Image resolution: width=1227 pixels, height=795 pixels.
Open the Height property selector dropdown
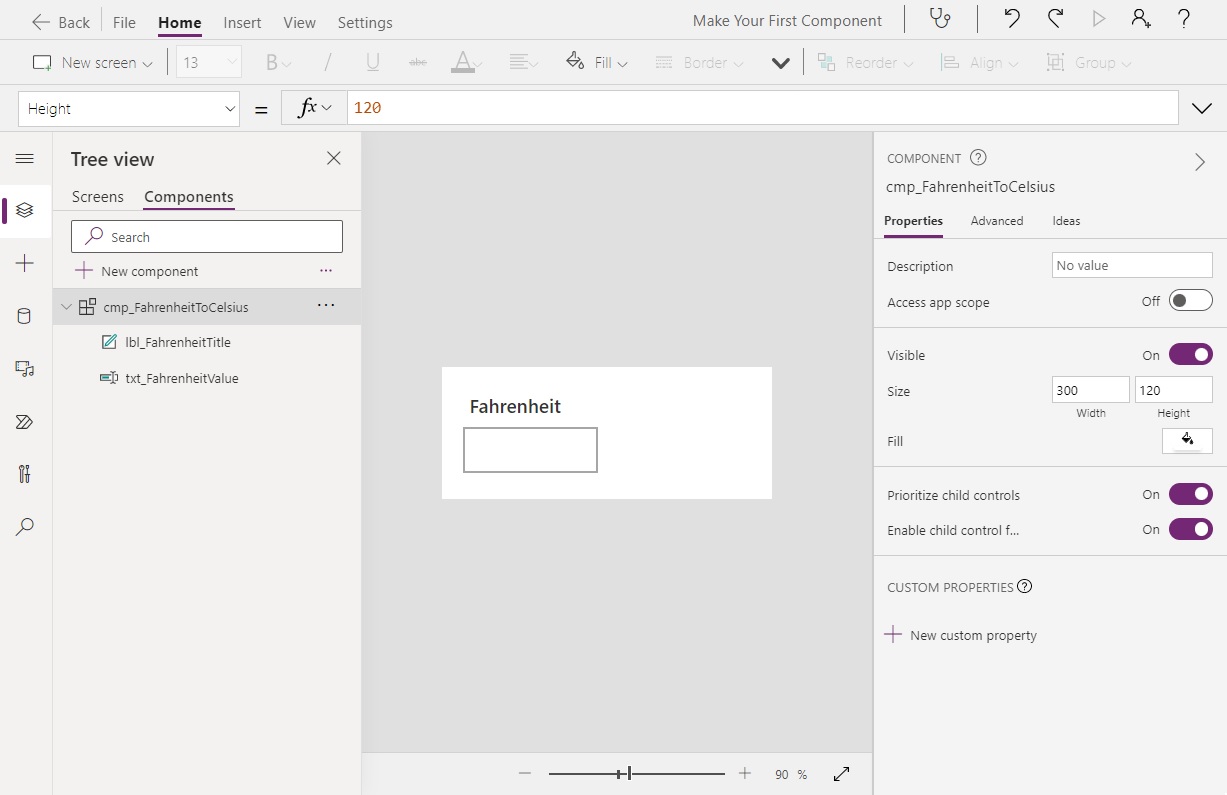[229, 108]
